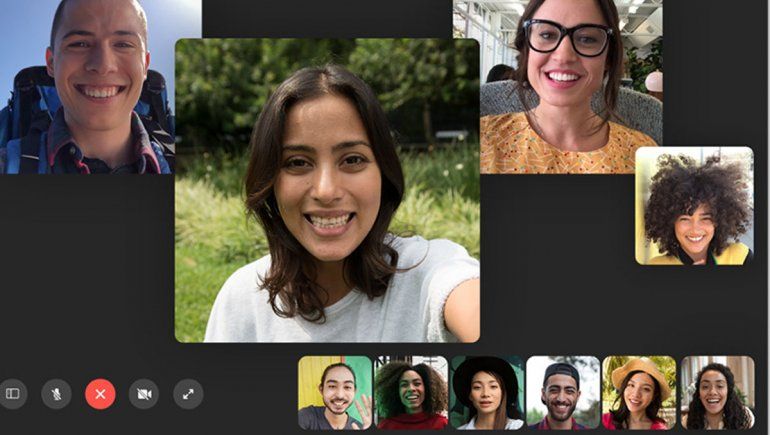Mute the microphone
The width and height of the screenshot is (770, 435).
[x=56, y=394]
